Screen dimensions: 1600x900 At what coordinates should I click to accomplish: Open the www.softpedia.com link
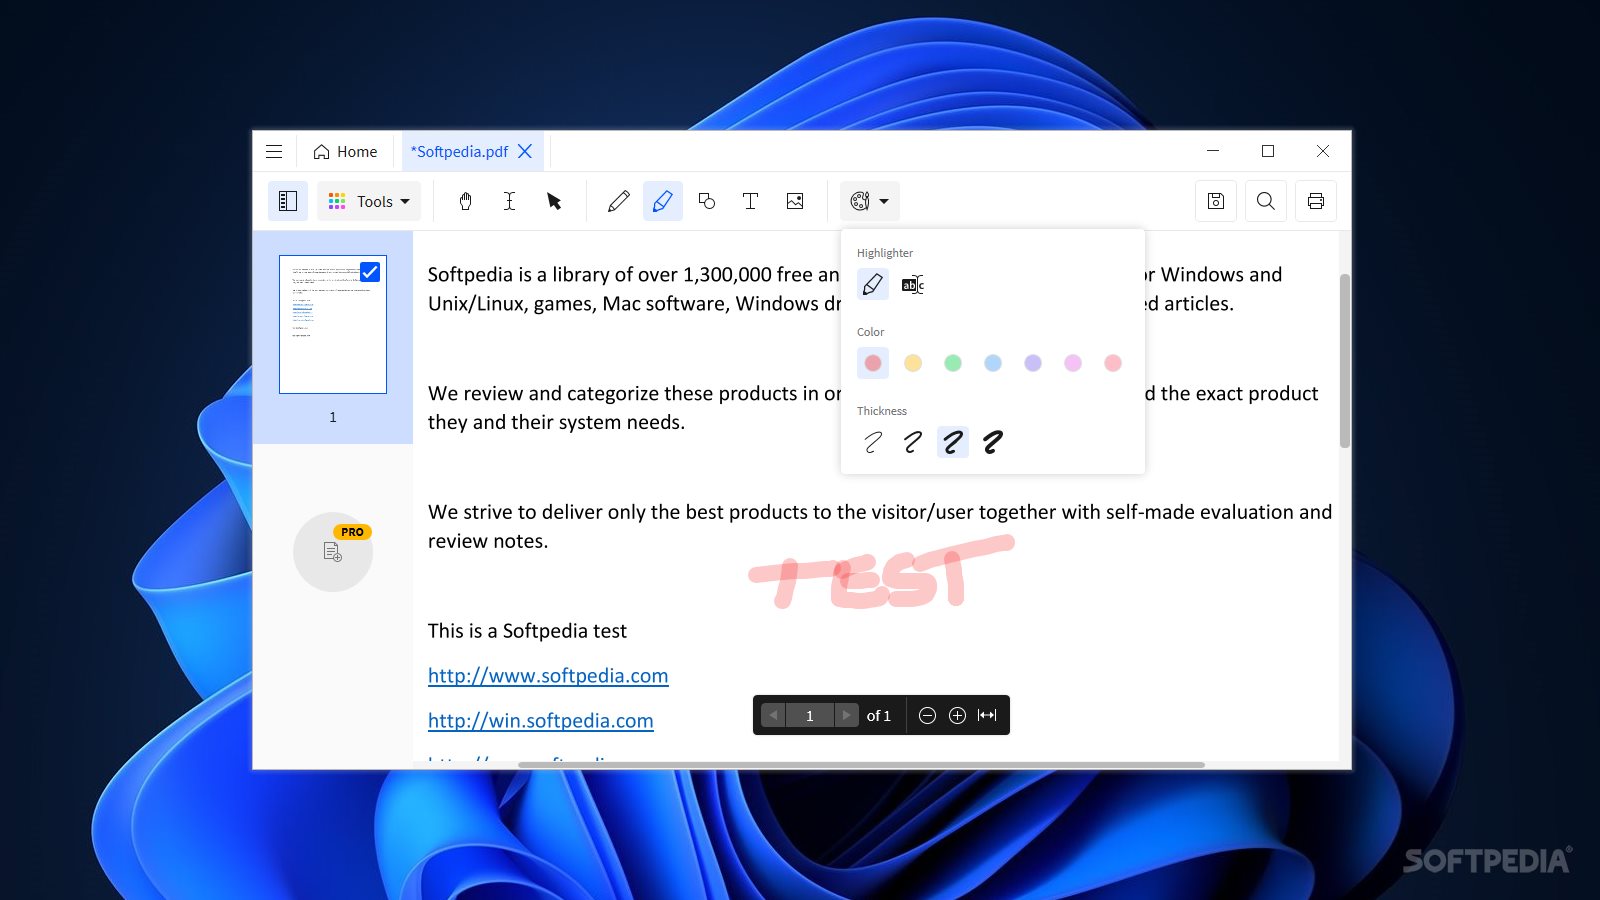pyautogui.click(x=548, y=676)
